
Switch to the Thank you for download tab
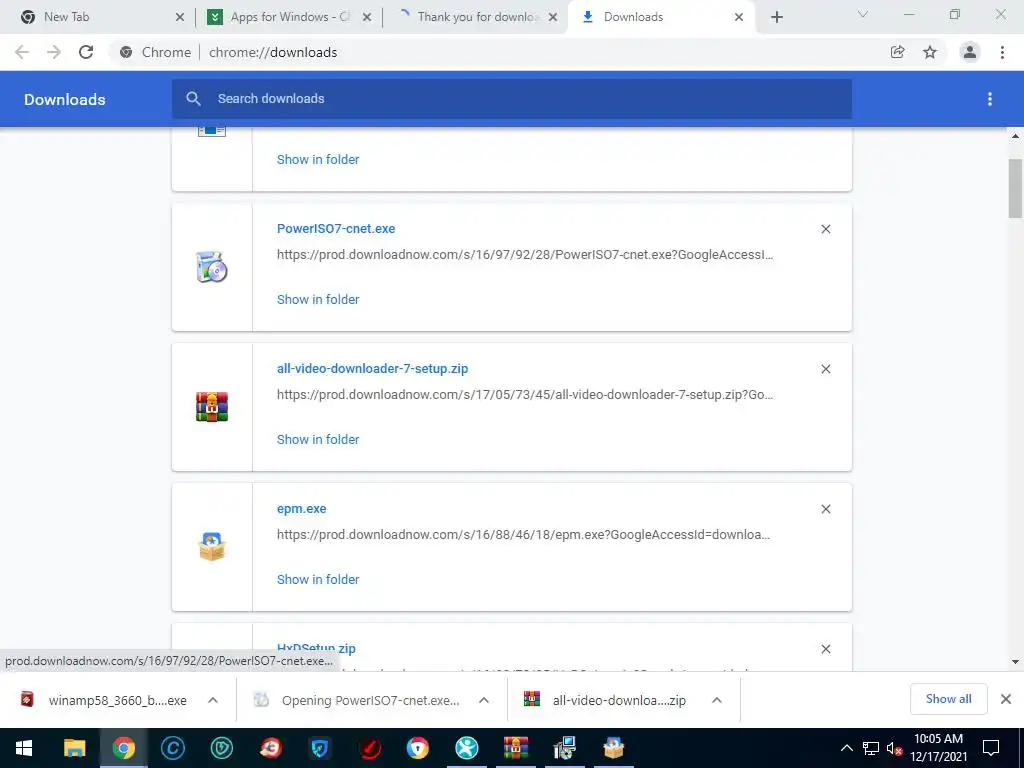(475, 17)
